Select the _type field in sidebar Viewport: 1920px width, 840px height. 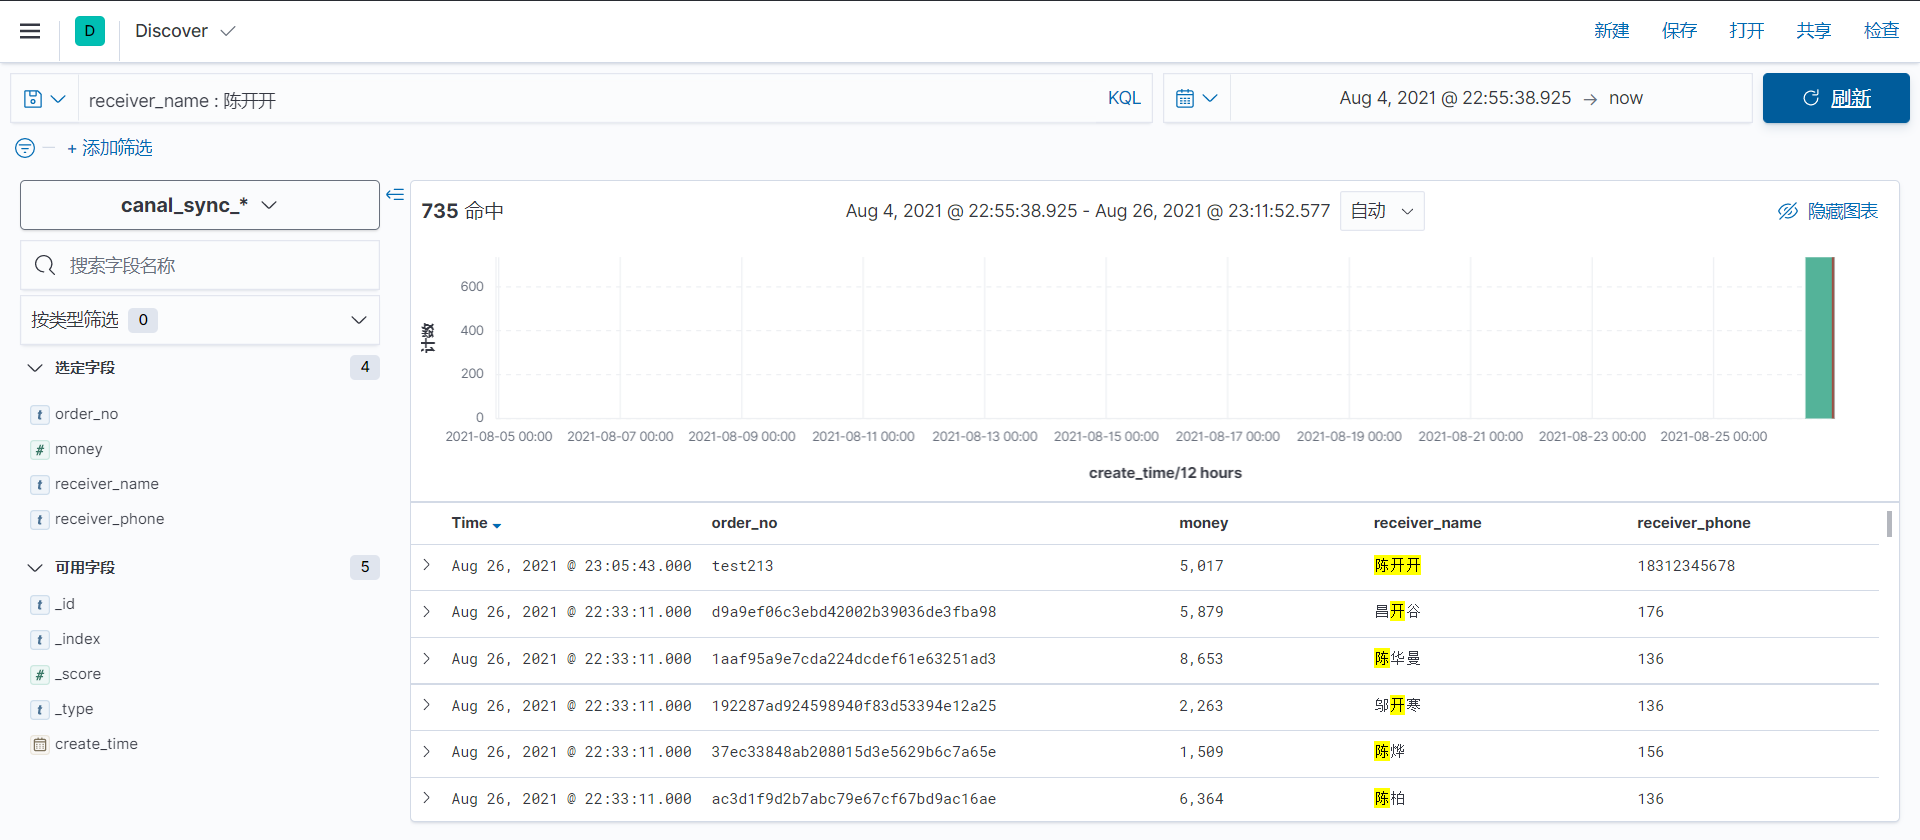click(74, 709)
